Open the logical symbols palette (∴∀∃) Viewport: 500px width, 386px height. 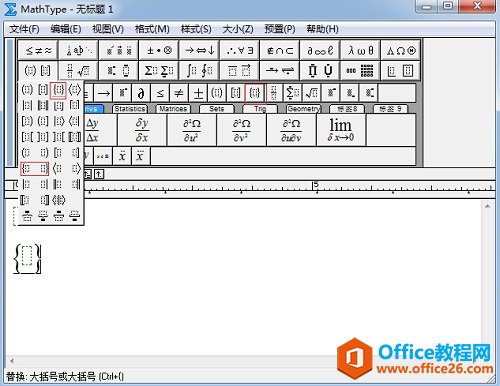(239, 50)
